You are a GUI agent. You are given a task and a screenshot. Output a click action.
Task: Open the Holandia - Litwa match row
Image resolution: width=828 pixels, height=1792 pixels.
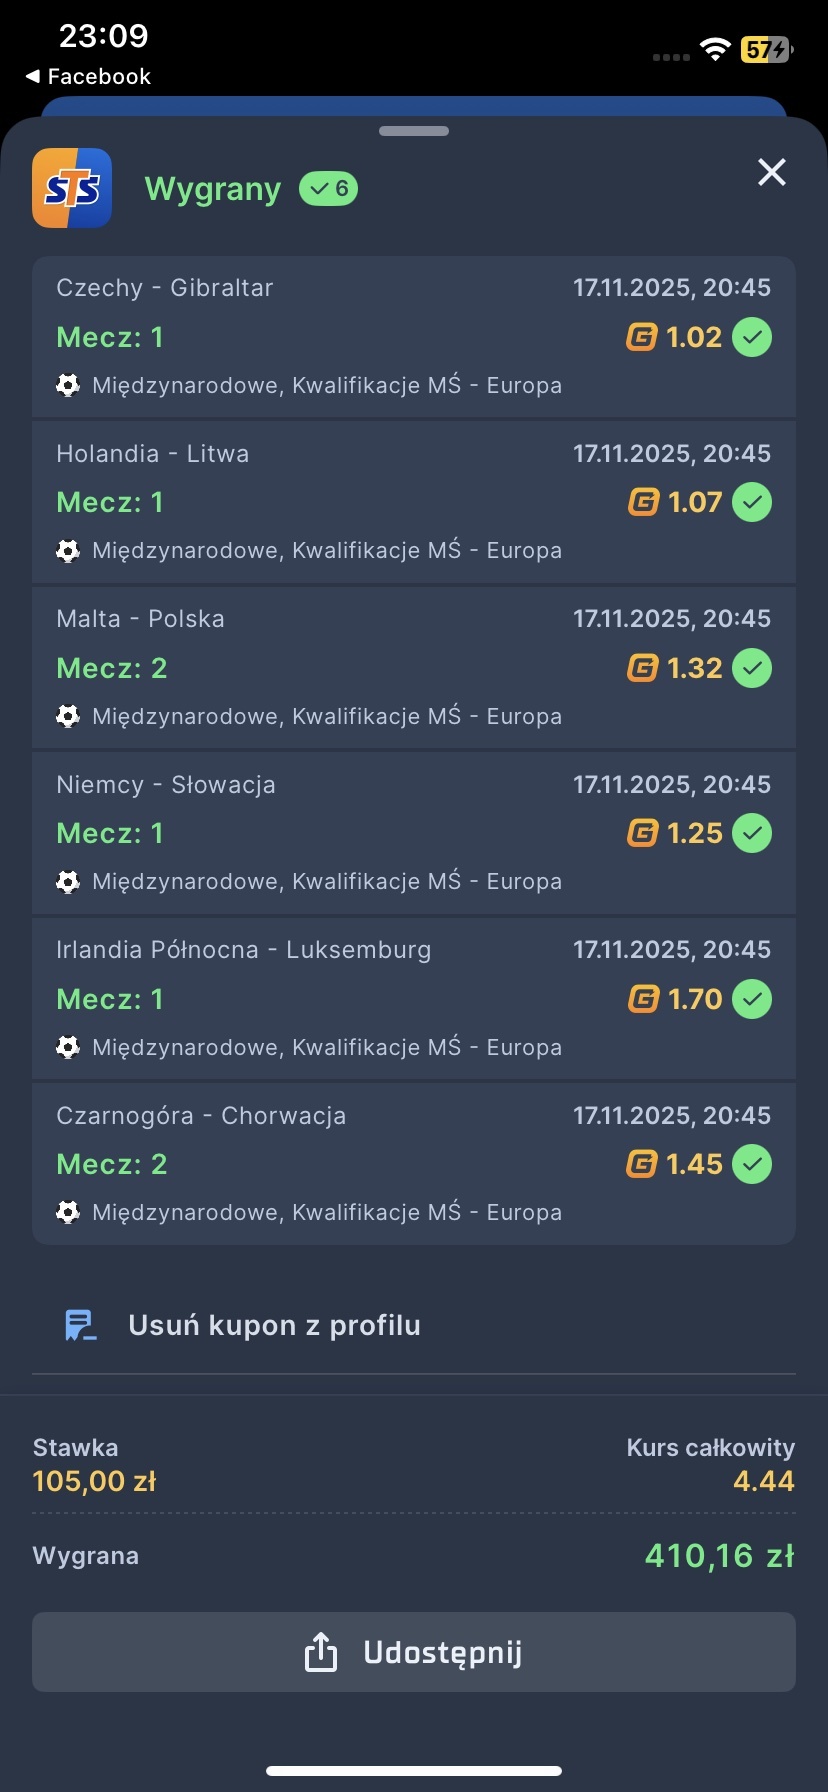pyautogui.click(x=414, y=502)
